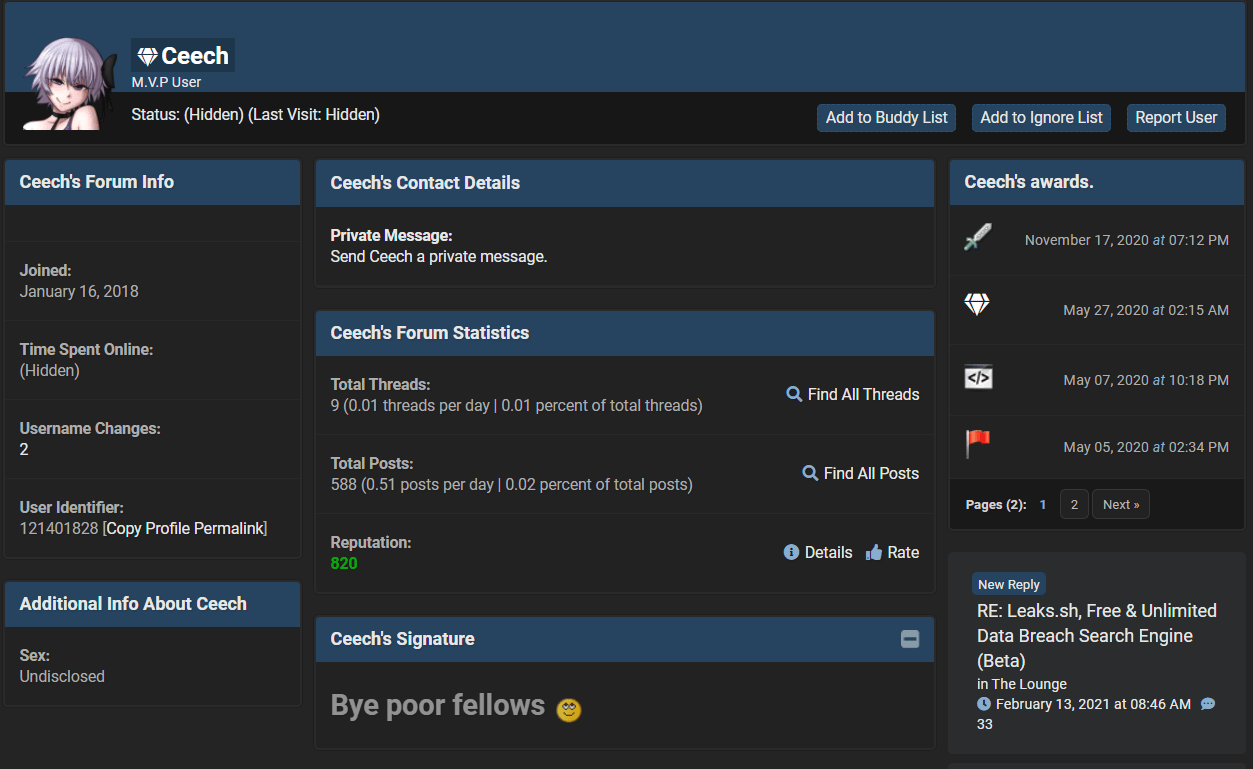Open Find All Threads link
The width and height of the screenshot is (1253, 769).
pos(863,394)
